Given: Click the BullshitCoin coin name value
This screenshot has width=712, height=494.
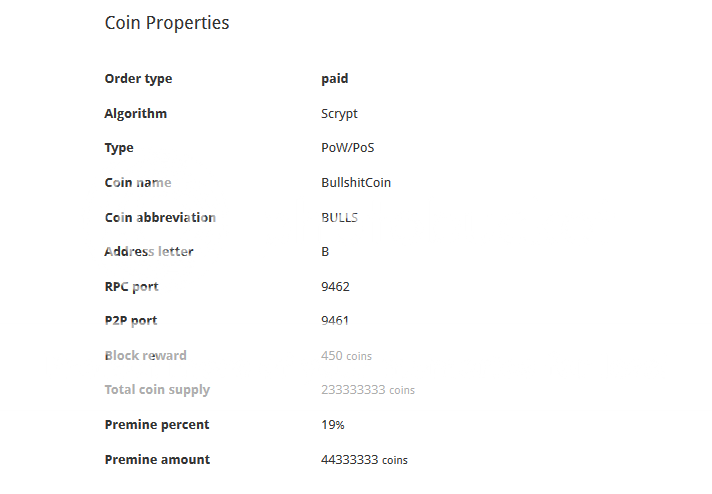Looking at the screenshot, I should point(356,183).
